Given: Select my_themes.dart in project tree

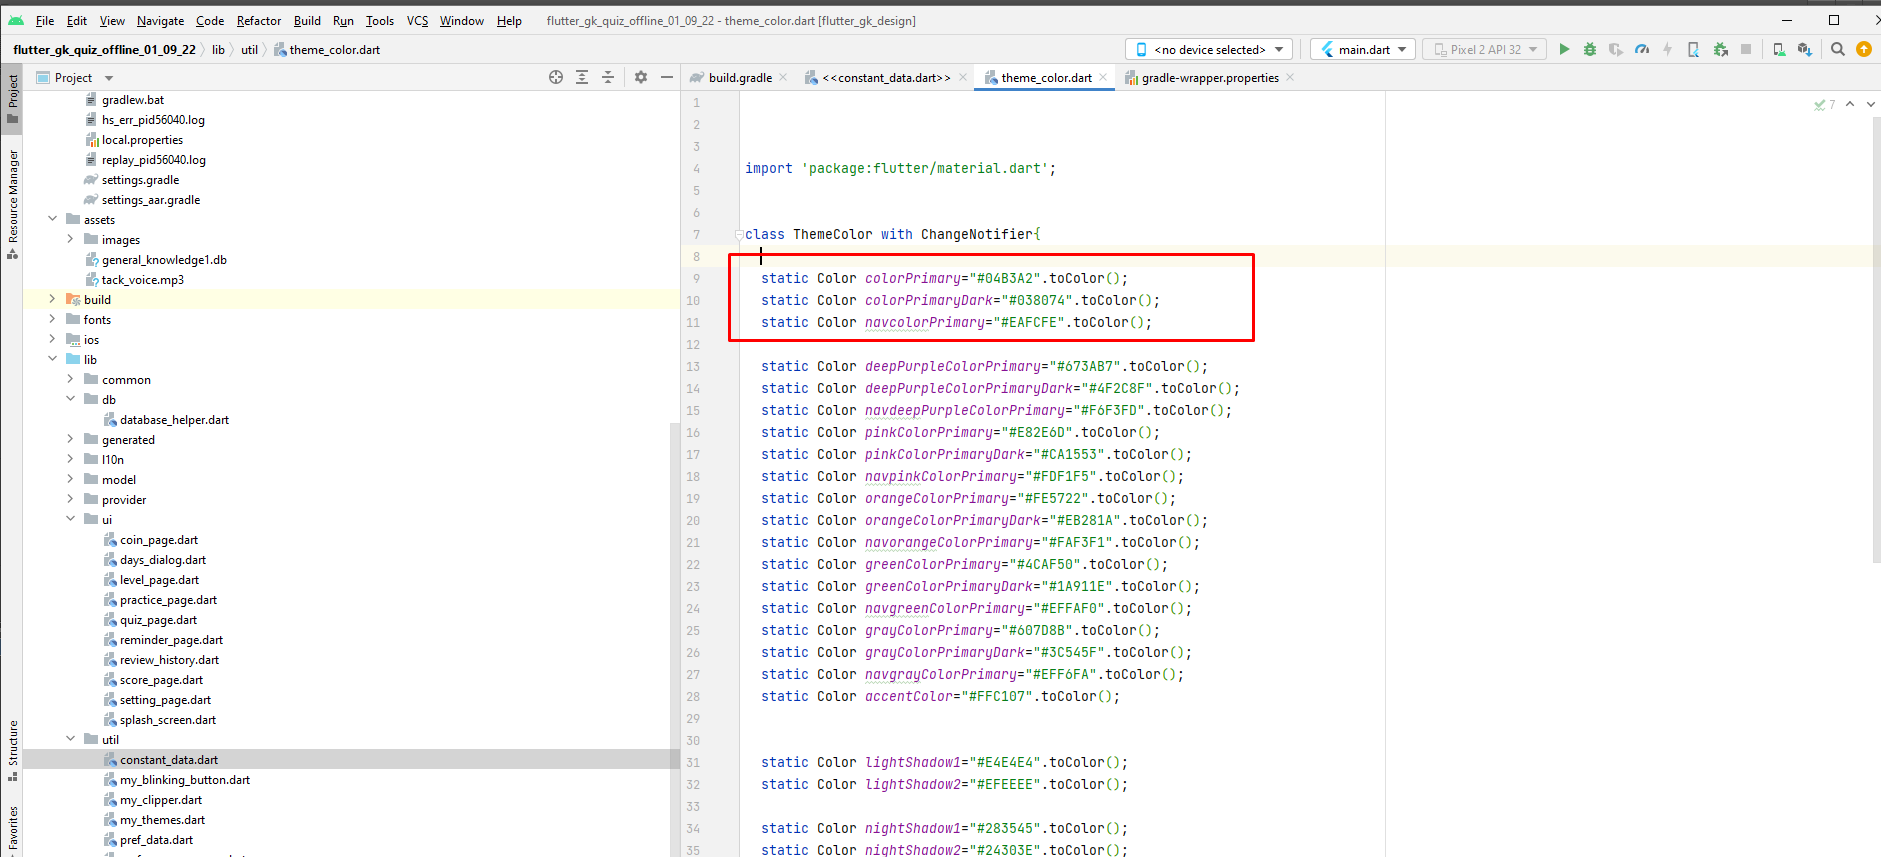Looking at the screenshot, I should click(162, 819).
